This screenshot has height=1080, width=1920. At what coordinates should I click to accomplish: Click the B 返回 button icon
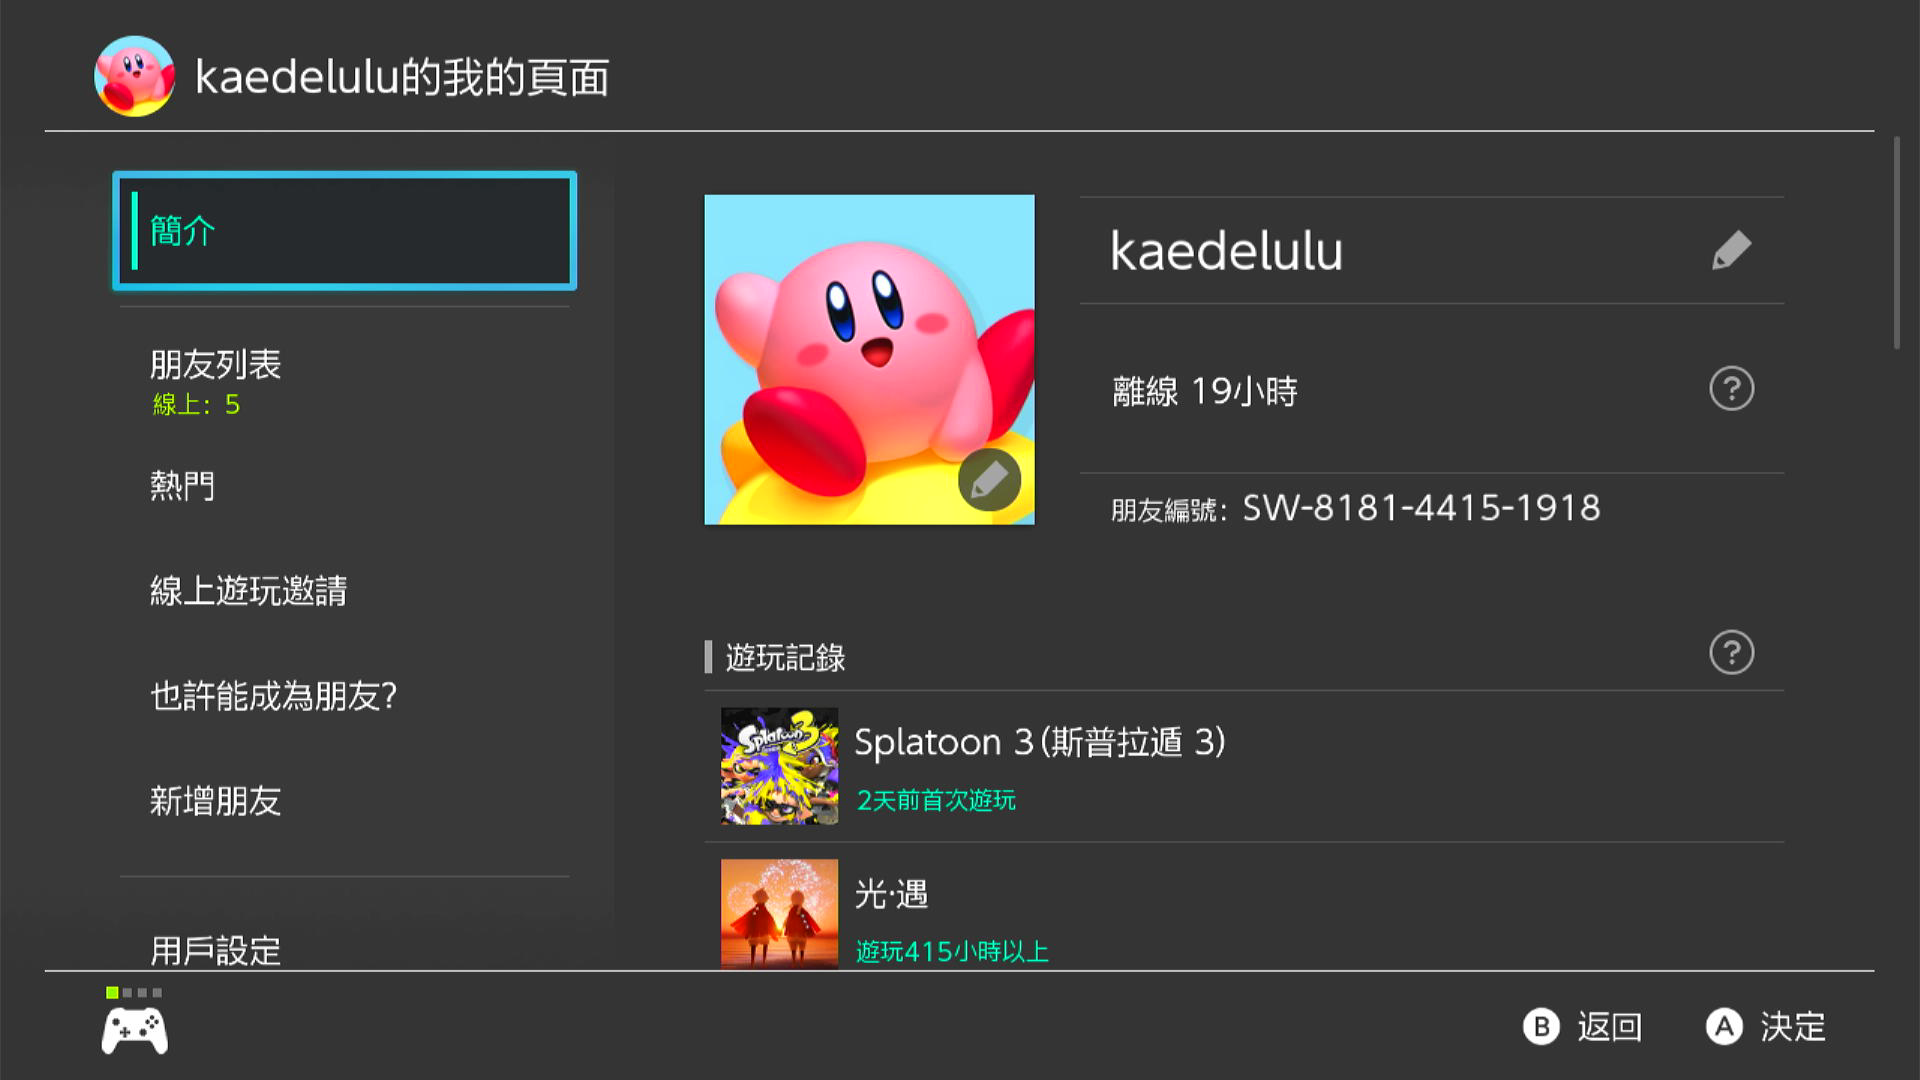[x=1541, y=1027]
